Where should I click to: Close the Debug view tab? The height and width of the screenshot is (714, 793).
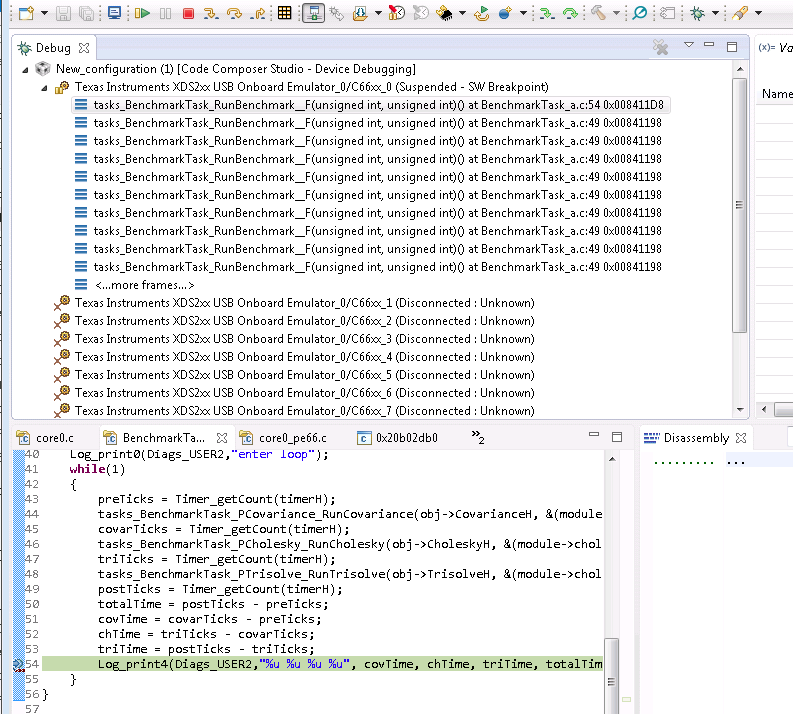[84, 48]
